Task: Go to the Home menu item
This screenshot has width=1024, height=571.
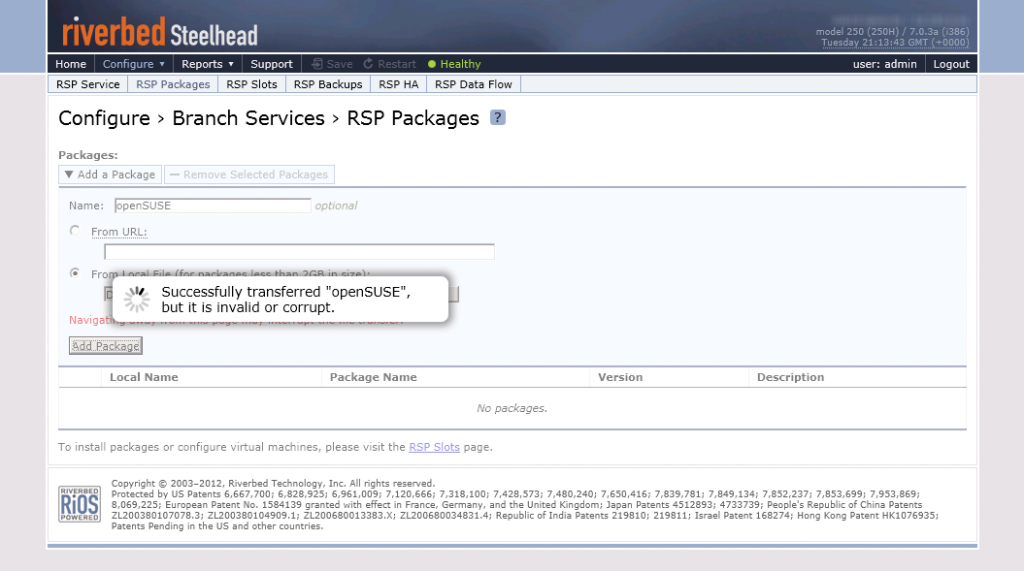Action: [x=71, y=64]
